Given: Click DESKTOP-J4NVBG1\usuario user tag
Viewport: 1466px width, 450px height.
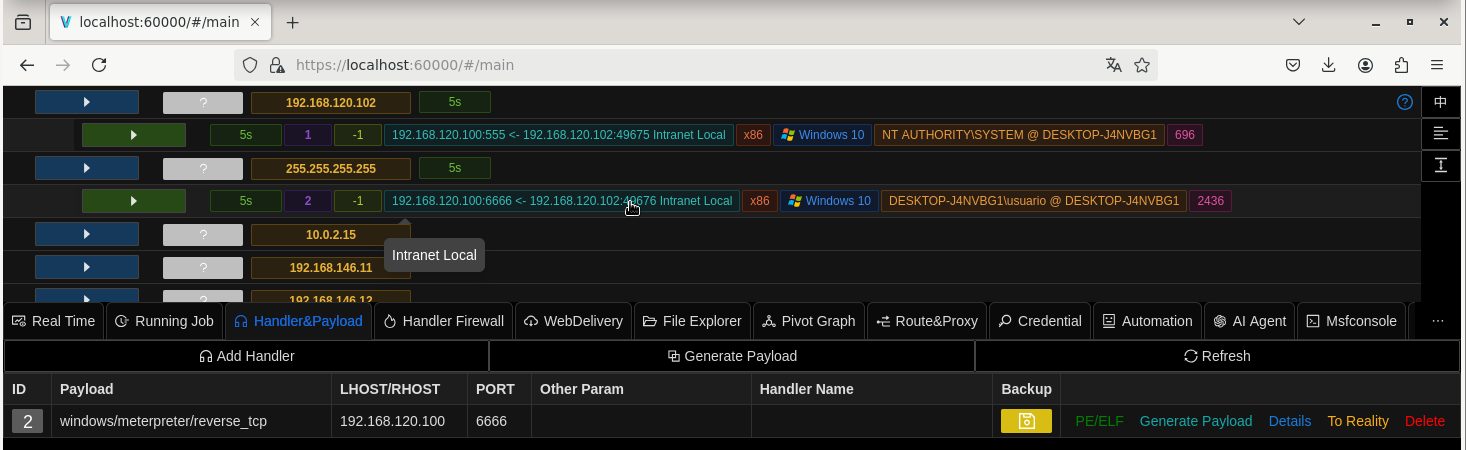Looking at the screenshot, I should [1034, 201].
